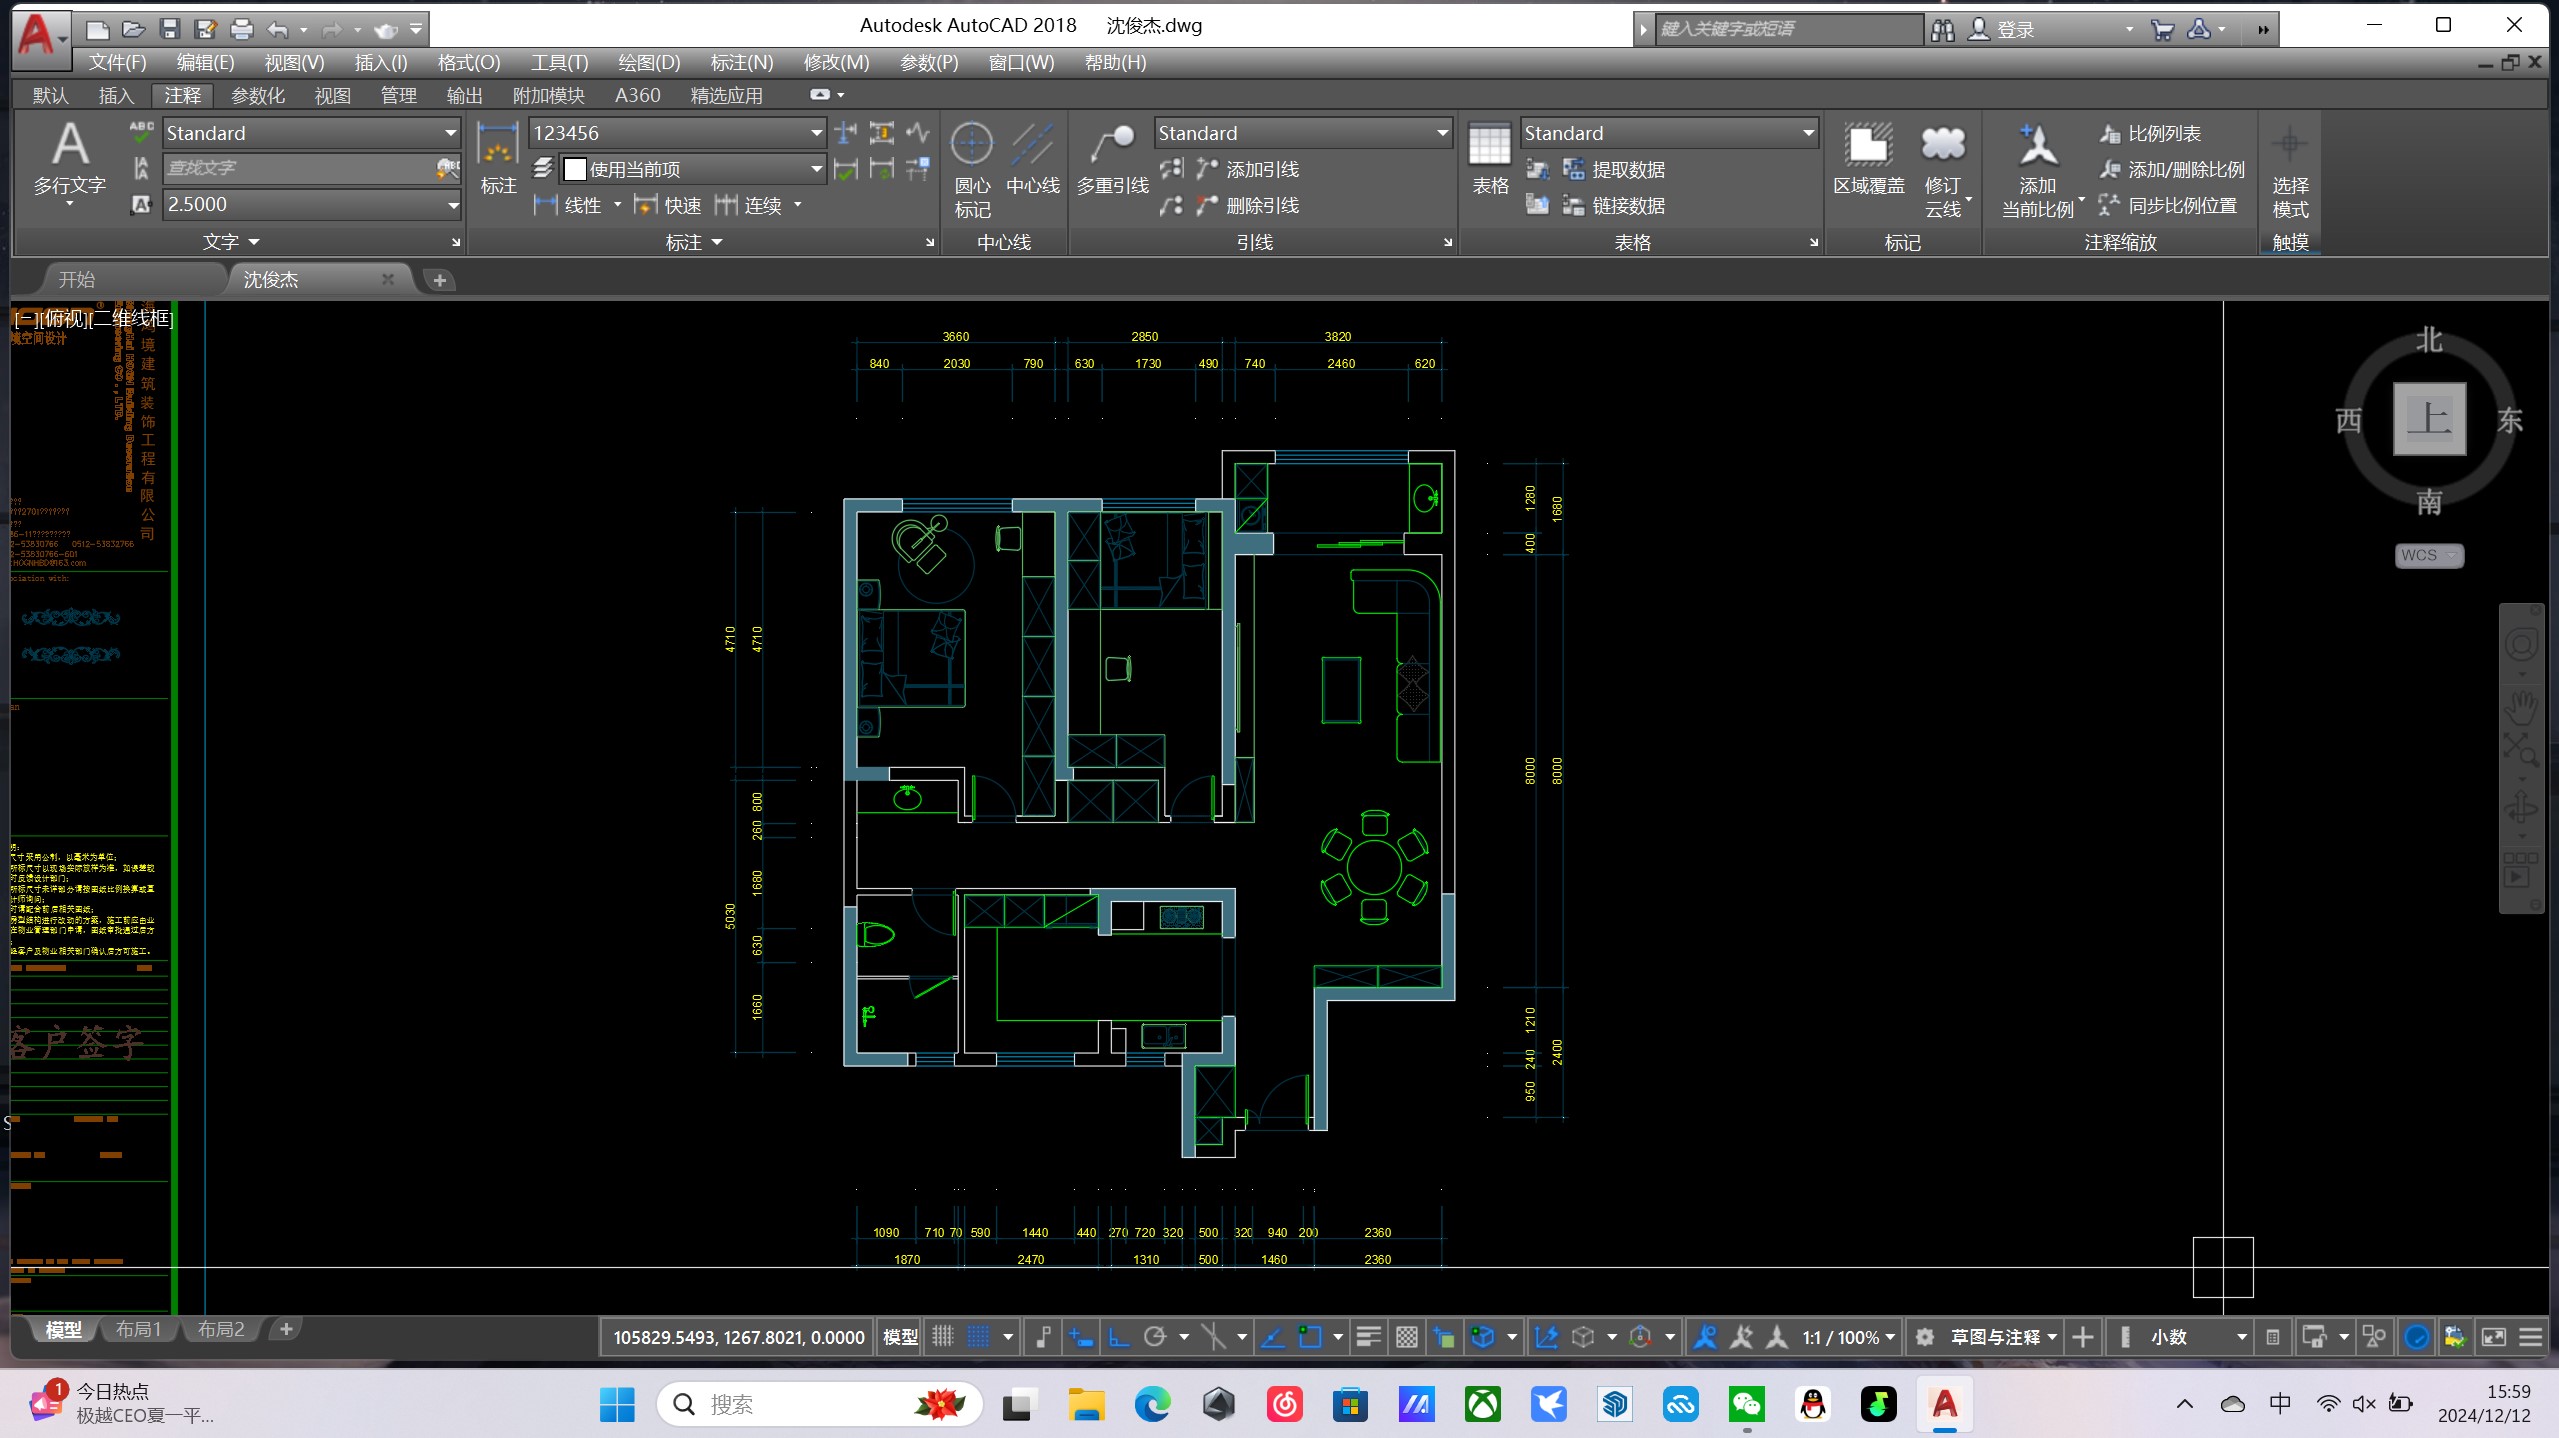The image size is (2559, 1438).
Task: Open the 2.5000 text height dropdown
Action: click(x=452, y=205)
